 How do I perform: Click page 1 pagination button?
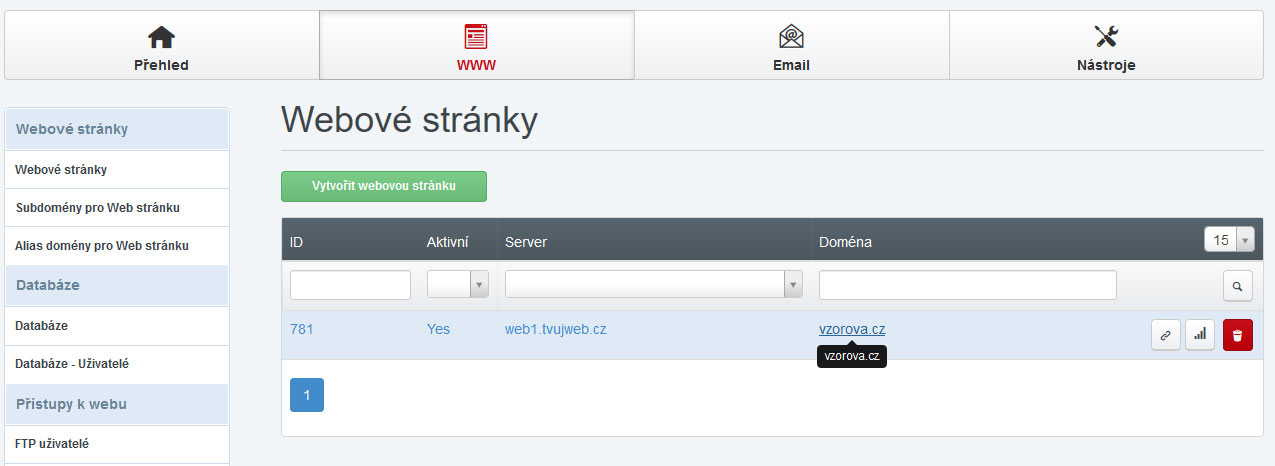click(x=307, y=395)
